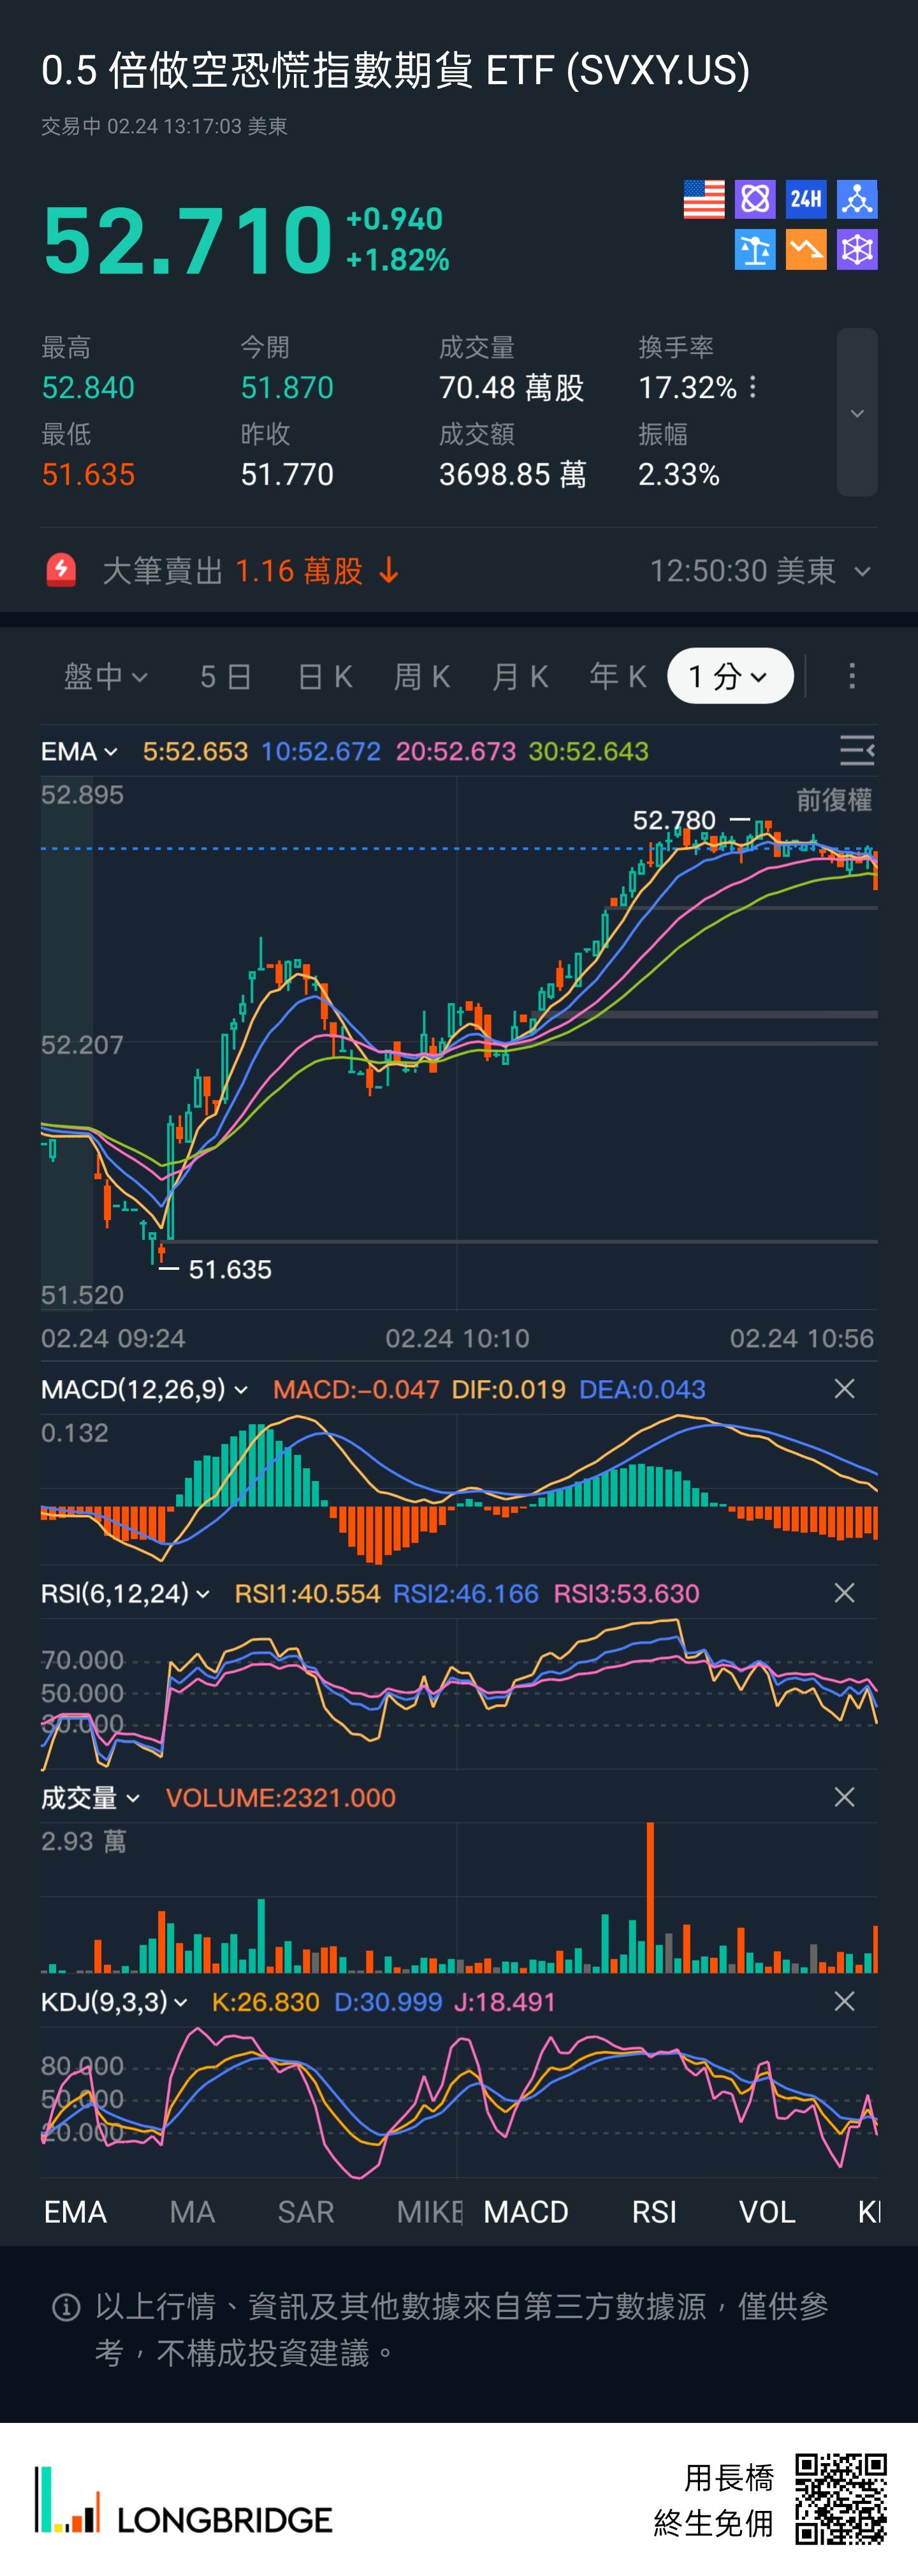
Task: Tap the orange downward trend badge icon
Action: (x=806, y=250)
